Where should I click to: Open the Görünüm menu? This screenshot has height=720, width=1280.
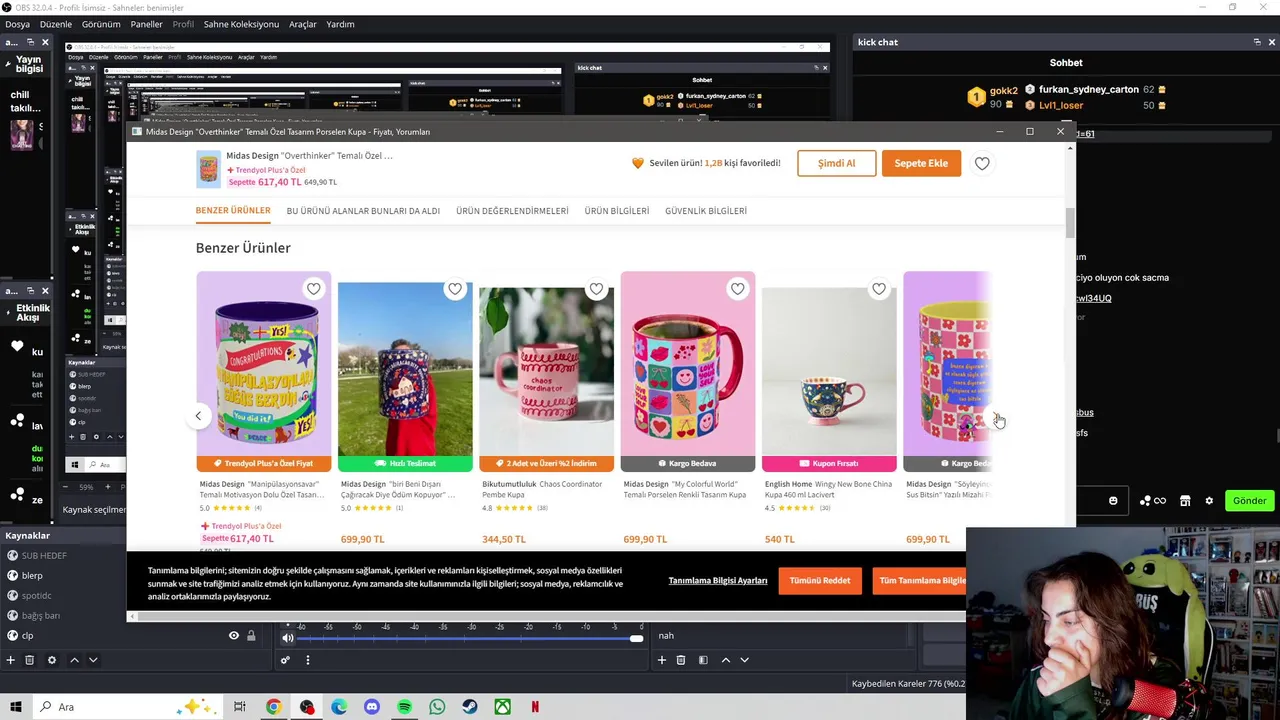tap(101, 24)
